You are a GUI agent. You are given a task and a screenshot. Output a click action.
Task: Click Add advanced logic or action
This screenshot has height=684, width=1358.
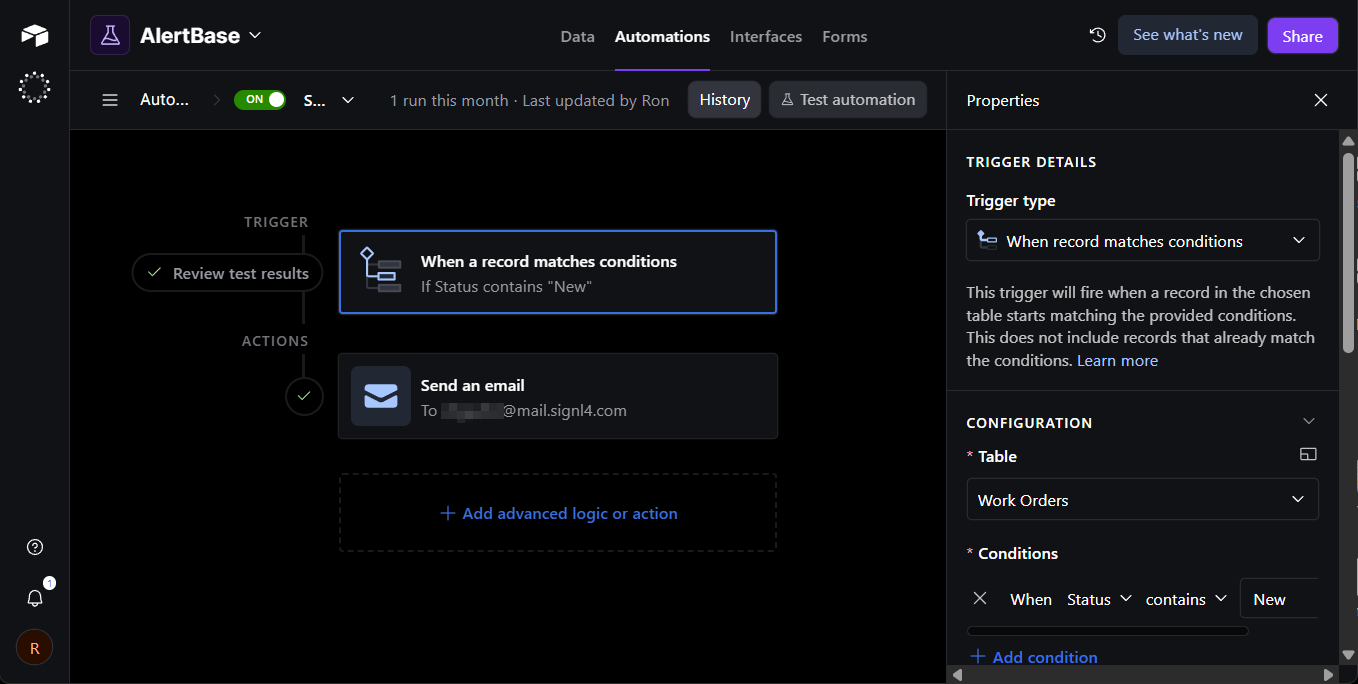click(x=558, y=513)
